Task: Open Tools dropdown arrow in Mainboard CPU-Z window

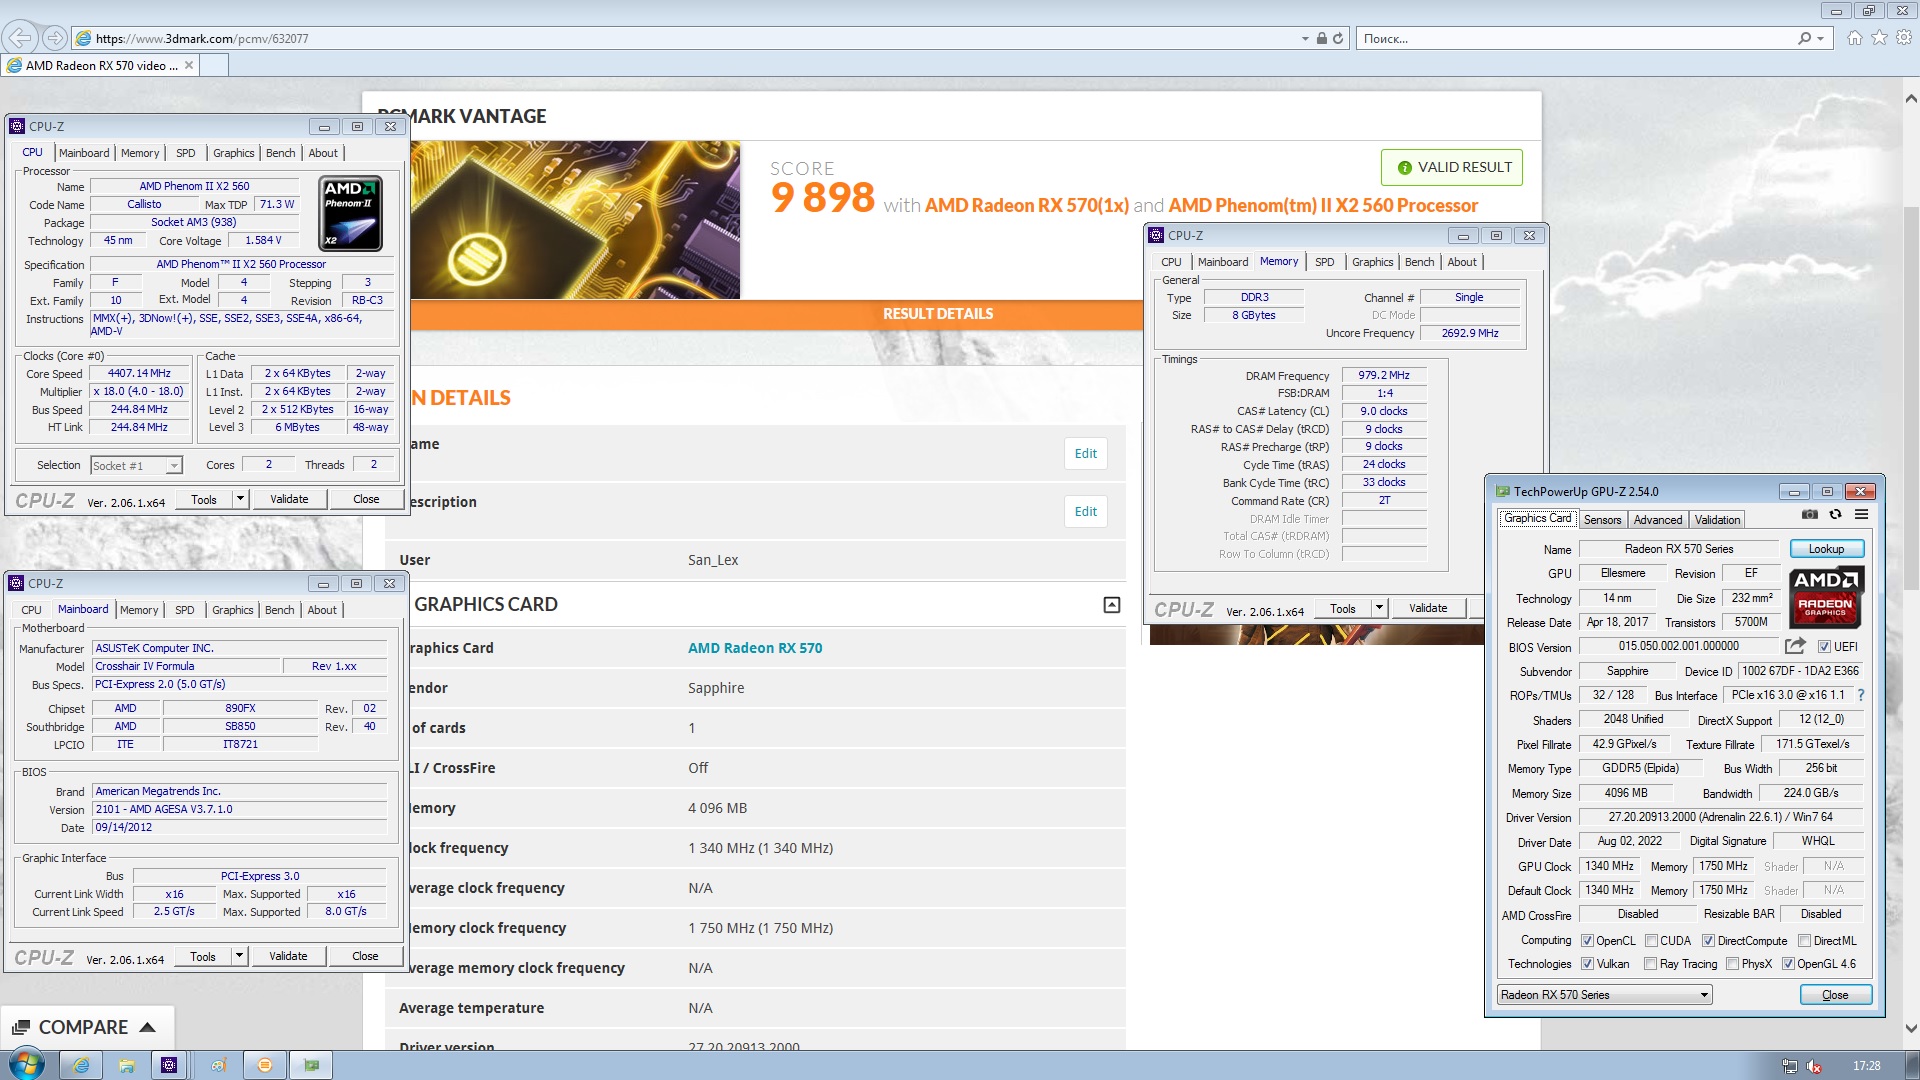Action: click(x=239, y=956)
